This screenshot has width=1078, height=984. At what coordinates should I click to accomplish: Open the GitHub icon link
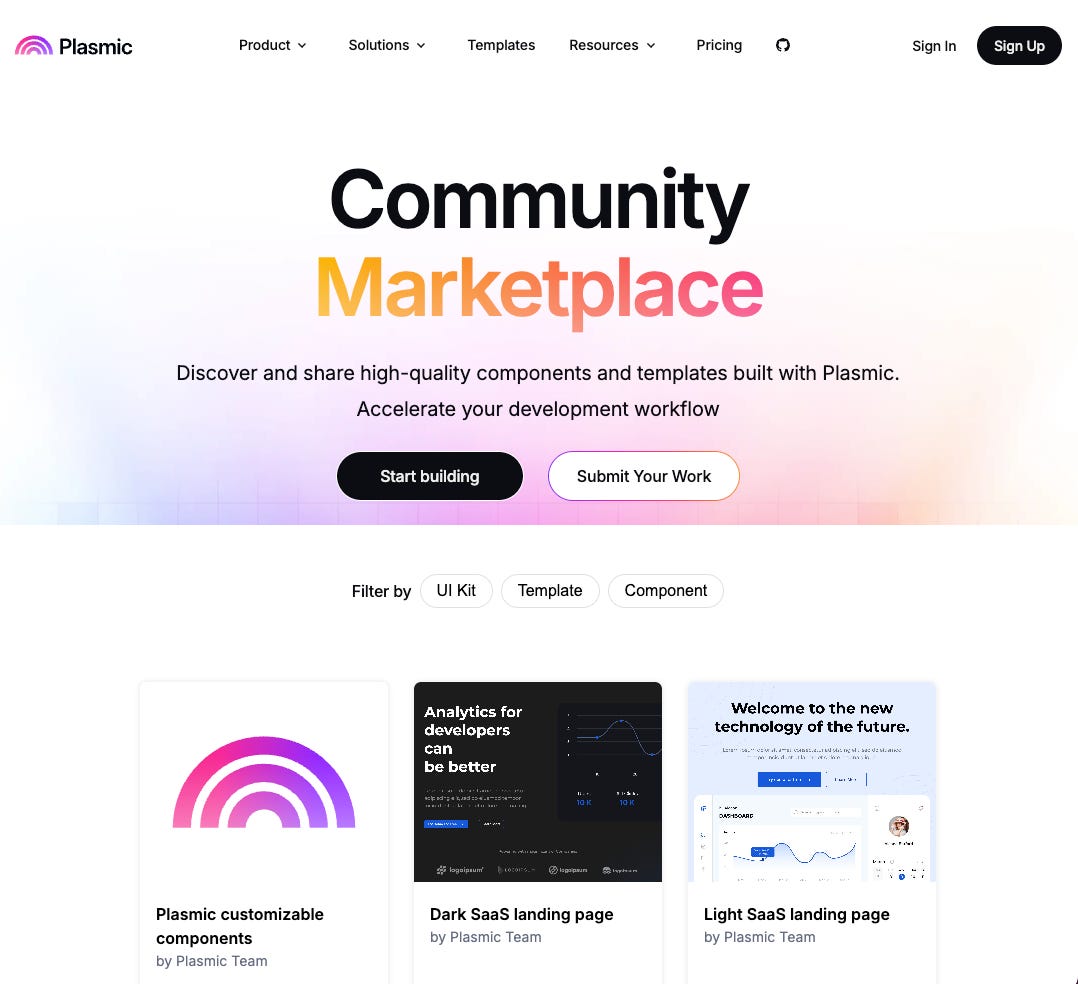pos(782,45)
